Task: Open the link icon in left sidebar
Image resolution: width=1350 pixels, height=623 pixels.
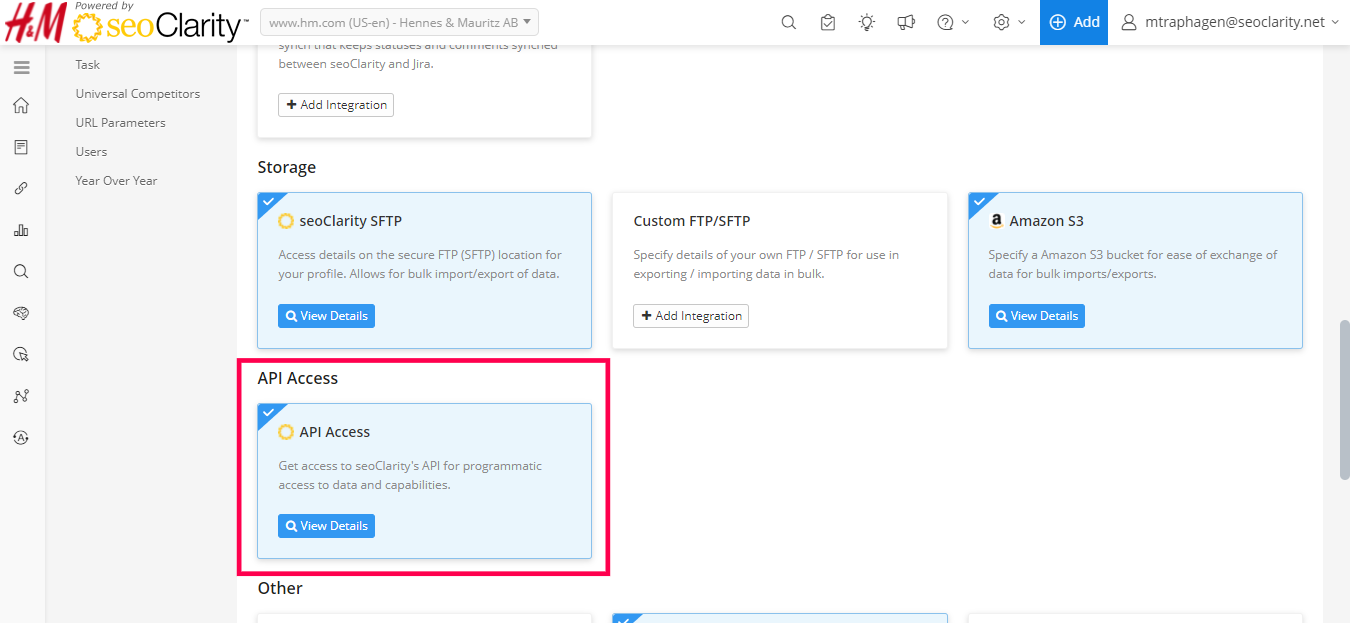Action: 21,188
